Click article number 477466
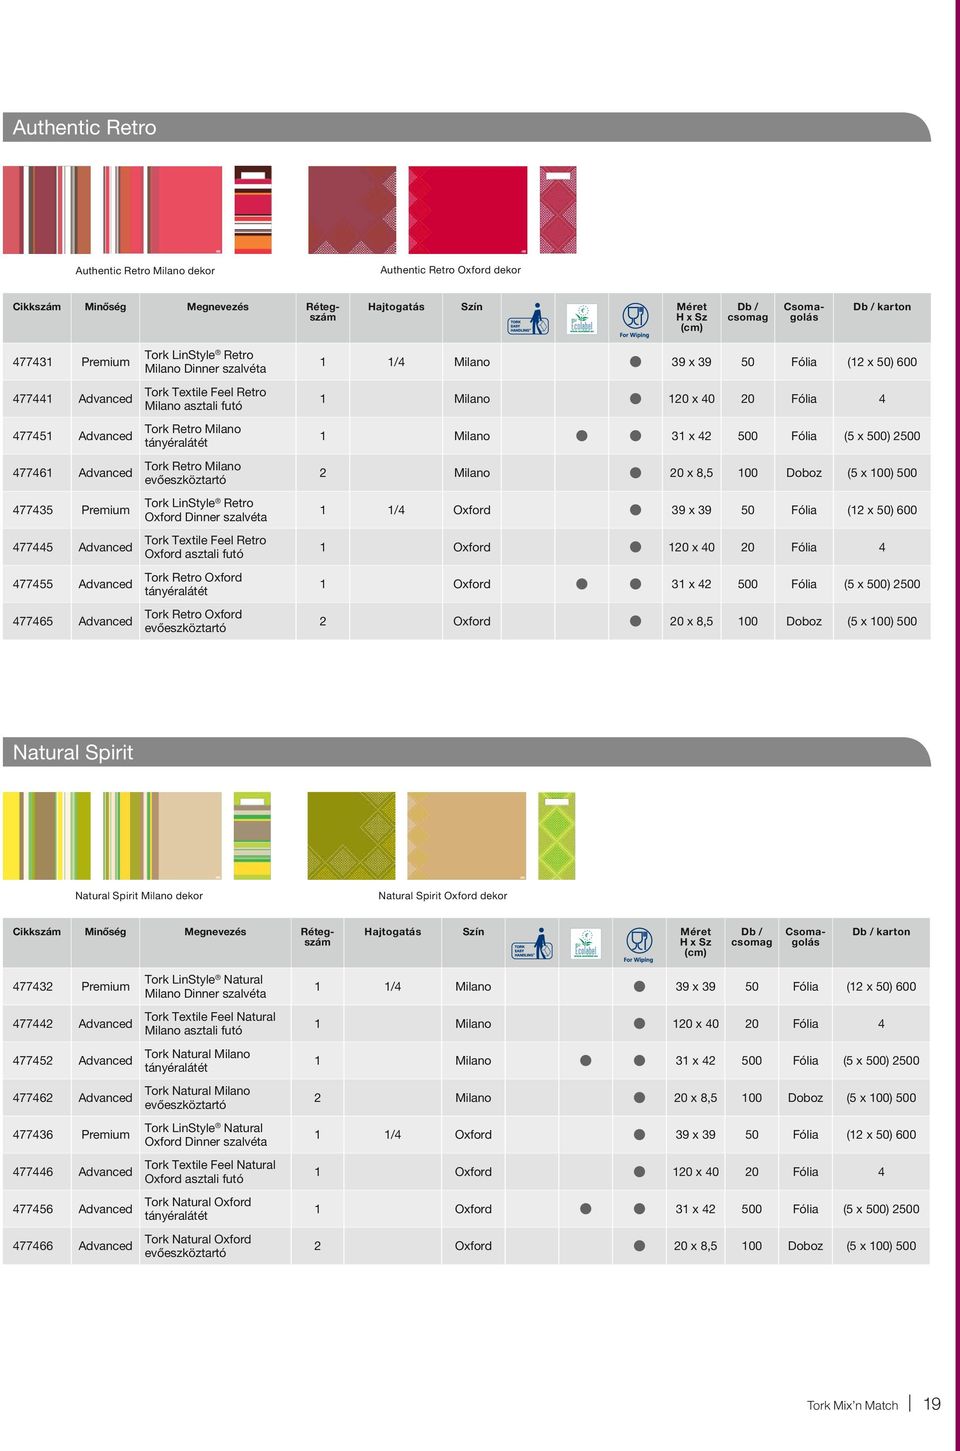The width and height of the screenshot is (960, 1451). coord(33,1246)
